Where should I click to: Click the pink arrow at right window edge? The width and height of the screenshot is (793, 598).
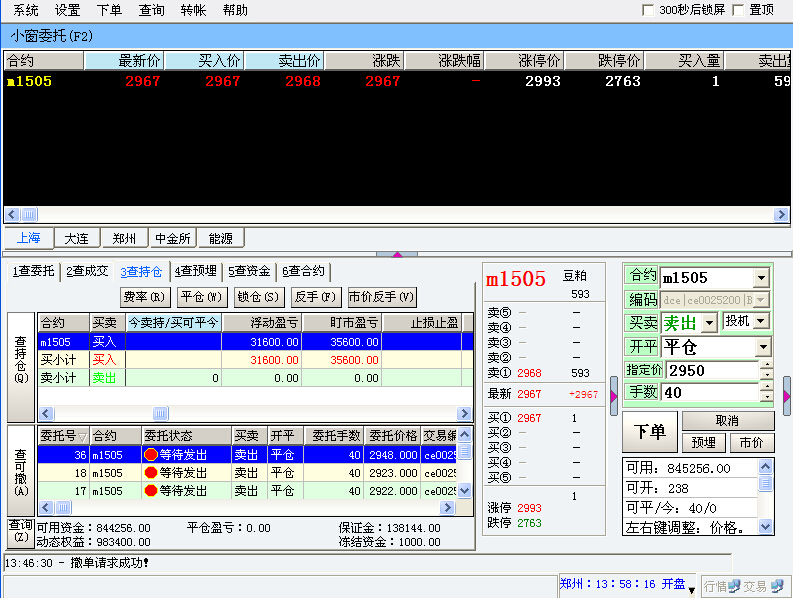[786, 396]
